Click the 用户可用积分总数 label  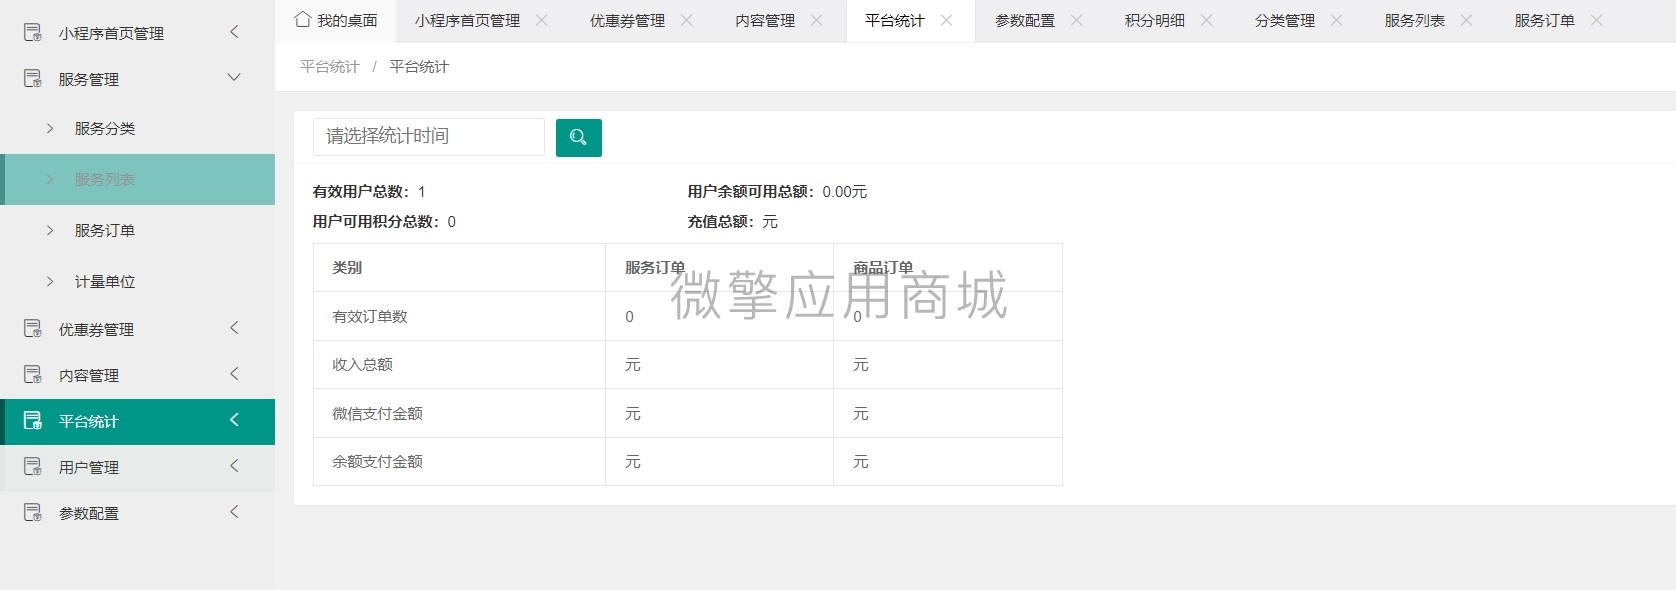tap(376, 222)
